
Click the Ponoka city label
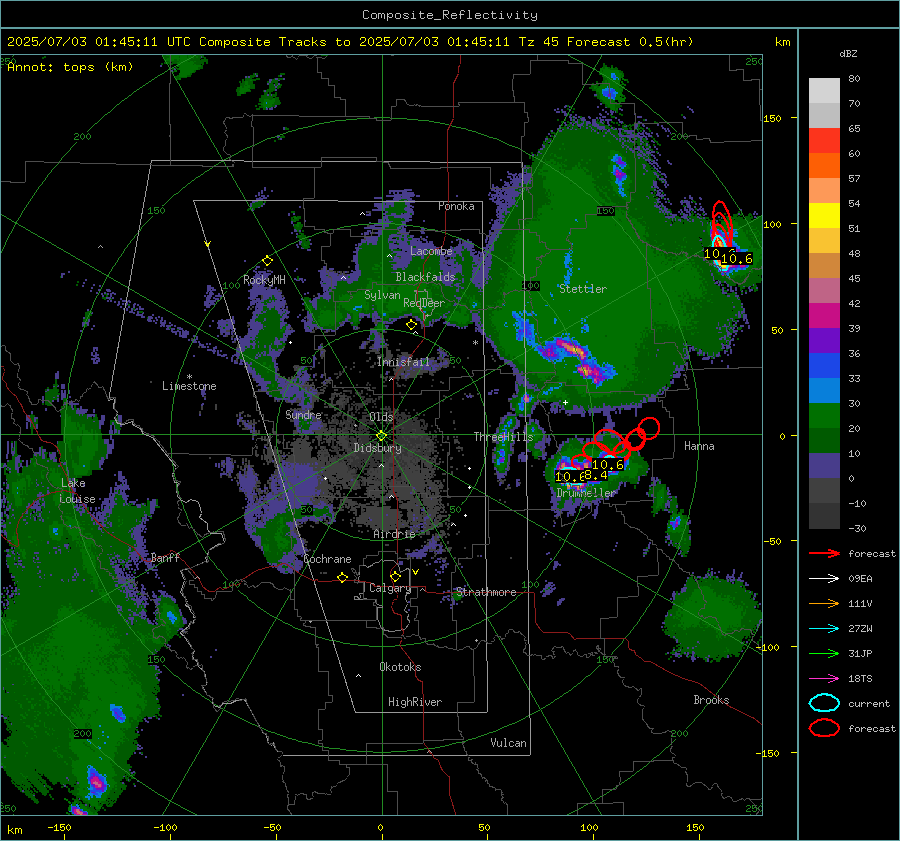pos(456,206)
